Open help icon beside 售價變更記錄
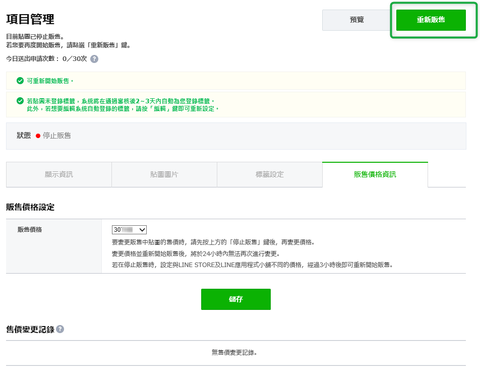 tap(60, 329)
